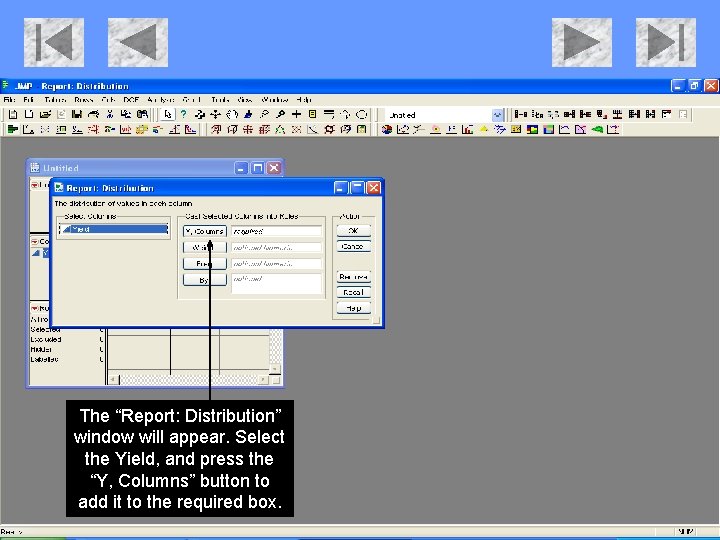Click the optional Freq role box
This screenshot has width=720, height=540.
pyautogui.click(x=276, y=264)
